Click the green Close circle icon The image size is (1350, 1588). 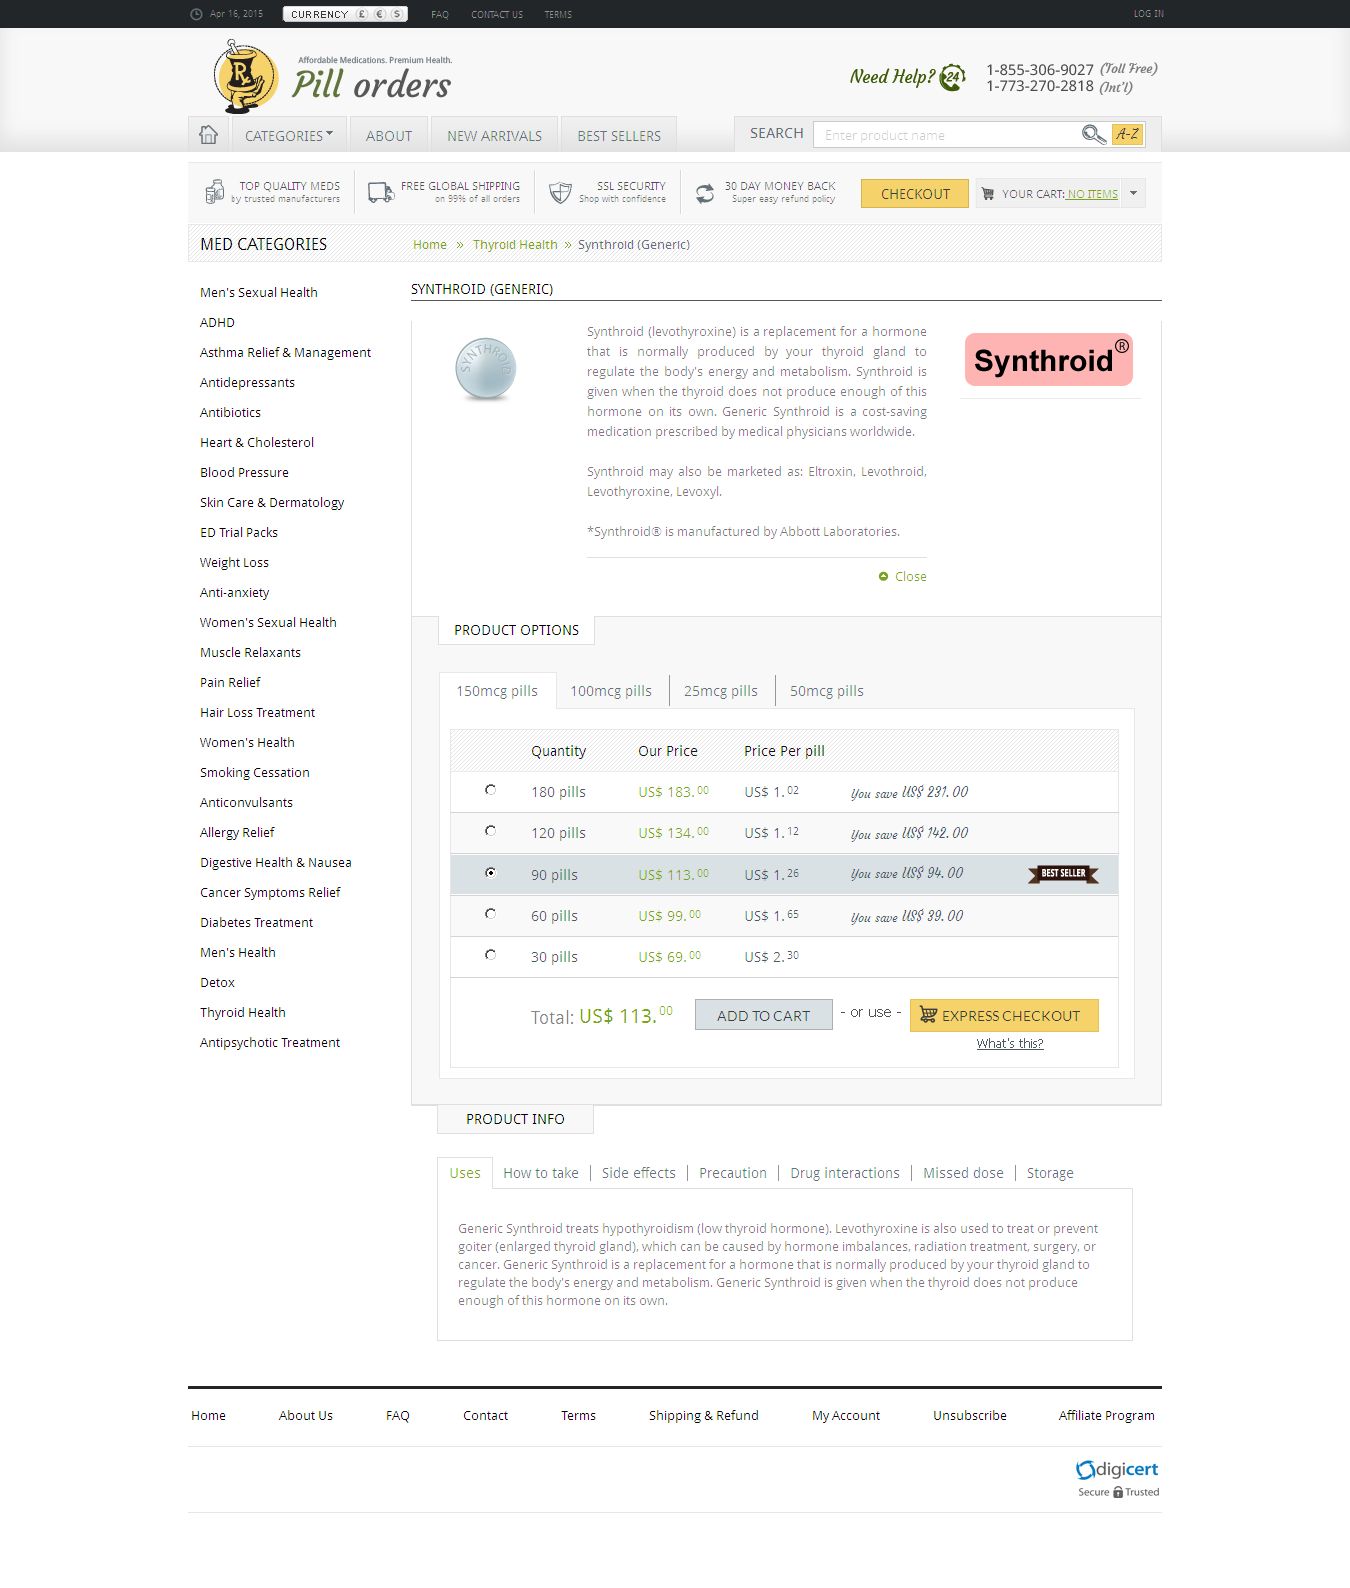pyautogui.click(x=883, y=576)
